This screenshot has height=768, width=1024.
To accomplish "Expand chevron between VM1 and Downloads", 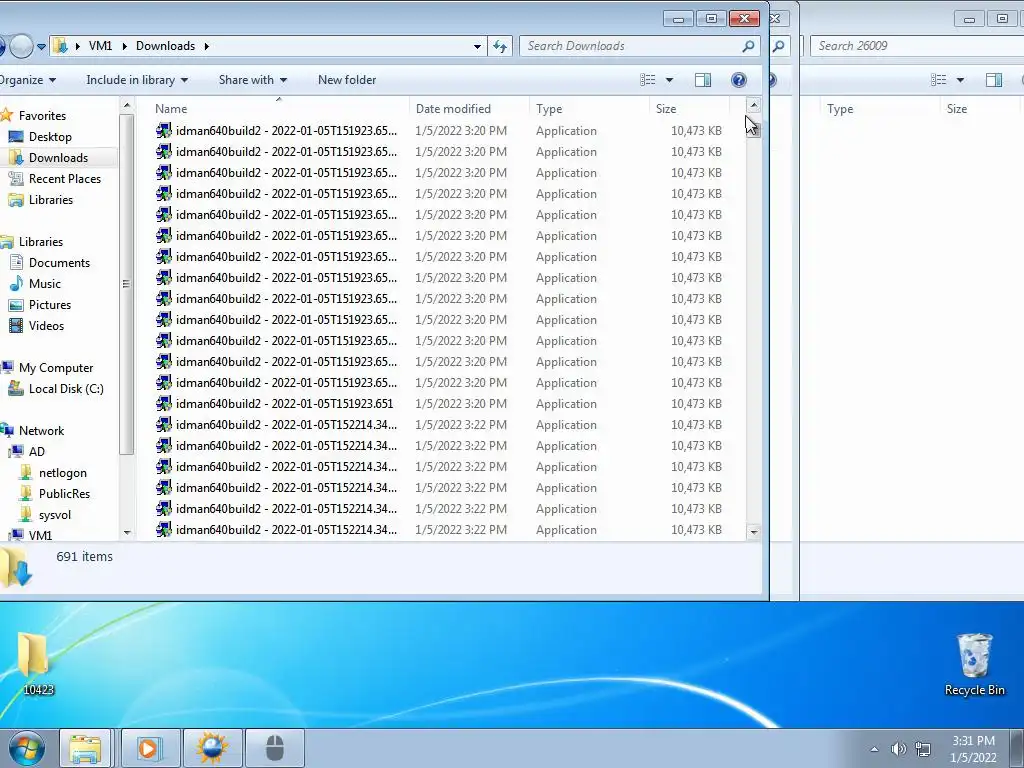I will pyautogui.click(x=124, y=46).
